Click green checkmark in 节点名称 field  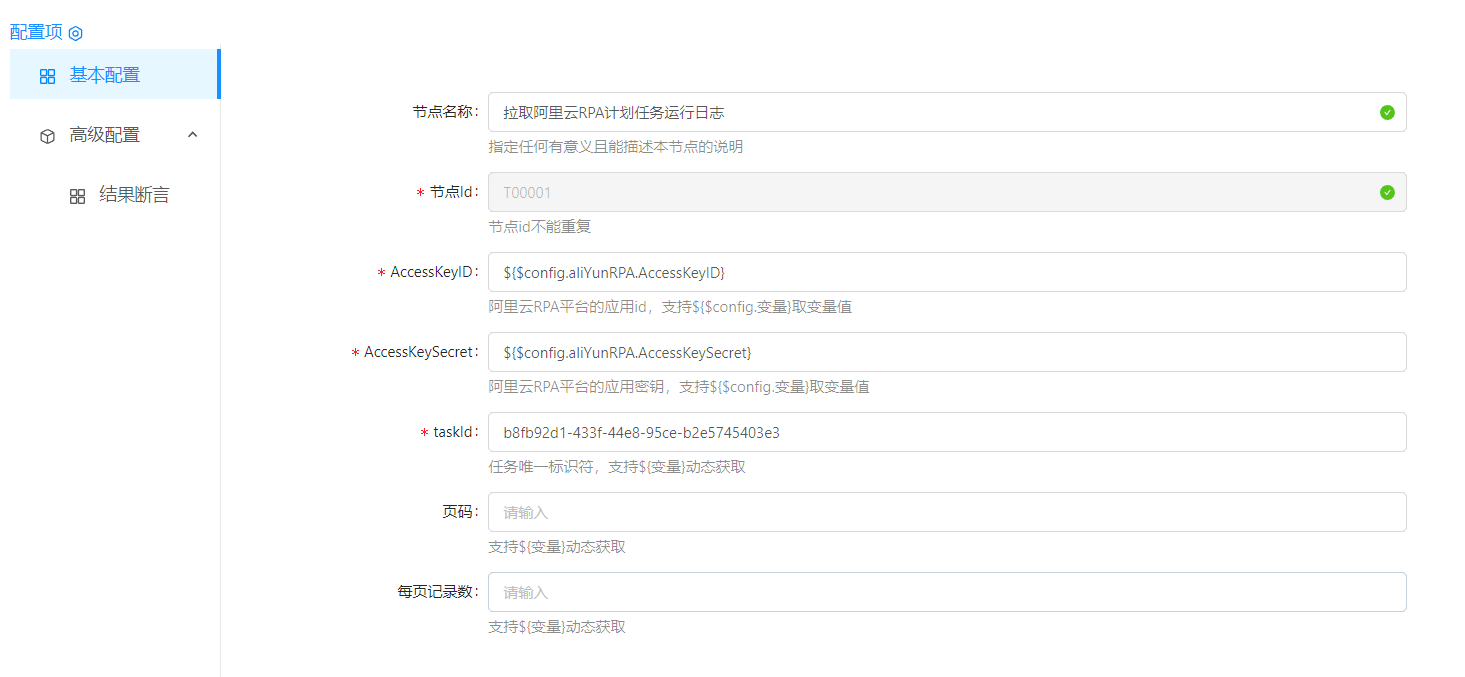(1386, 112)
